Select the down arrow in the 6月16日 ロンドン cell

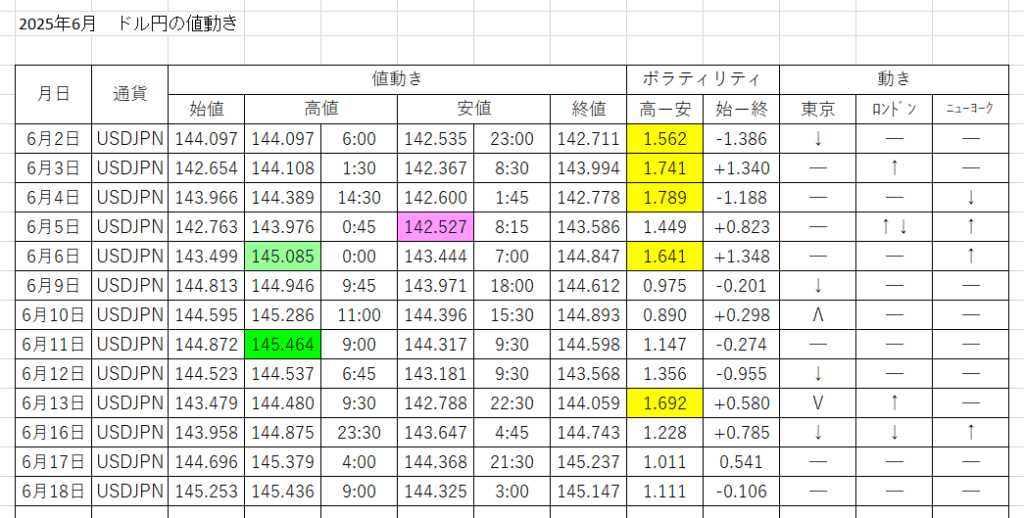(x=894, y=433)
